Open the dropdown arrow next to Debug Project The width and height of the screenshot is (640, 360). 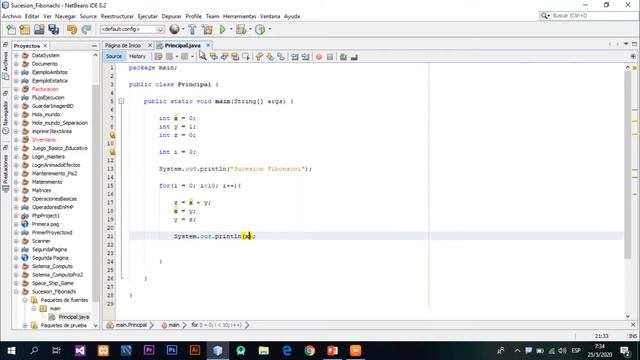(250, 29)
